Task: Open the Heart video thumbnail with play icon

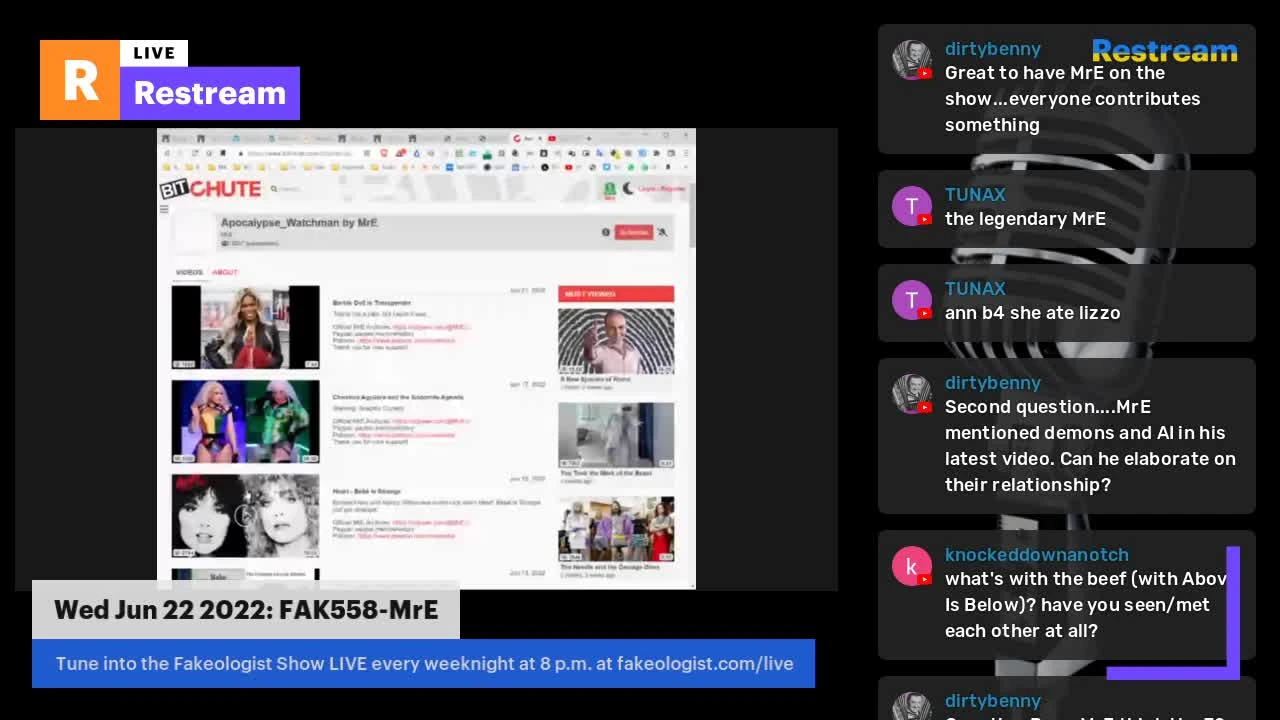Action: 245,515
